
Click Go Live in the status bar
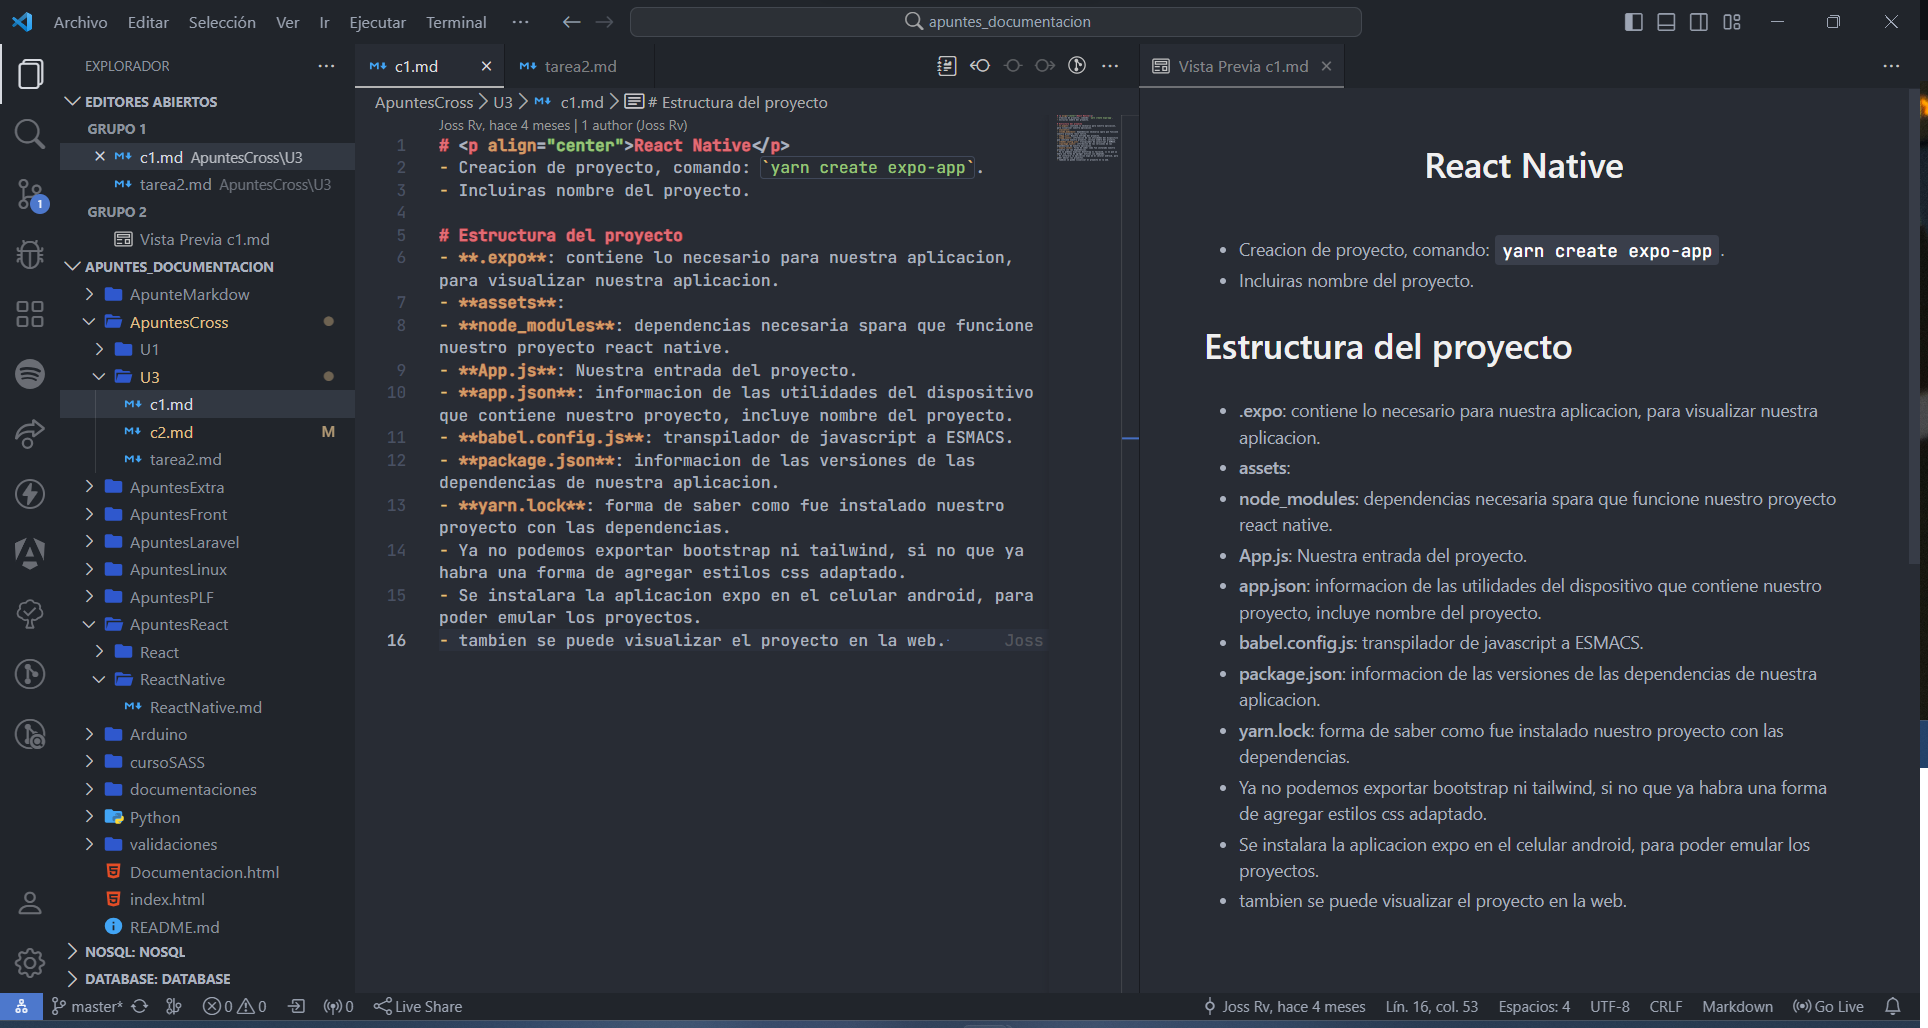point(1828,1006)
